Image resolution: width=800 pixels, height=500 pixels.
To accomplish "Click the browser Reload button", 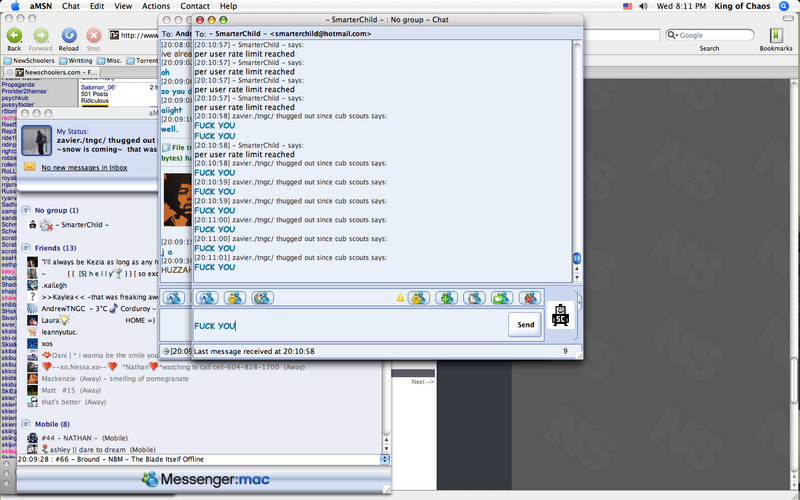I will tap(68, 39).
